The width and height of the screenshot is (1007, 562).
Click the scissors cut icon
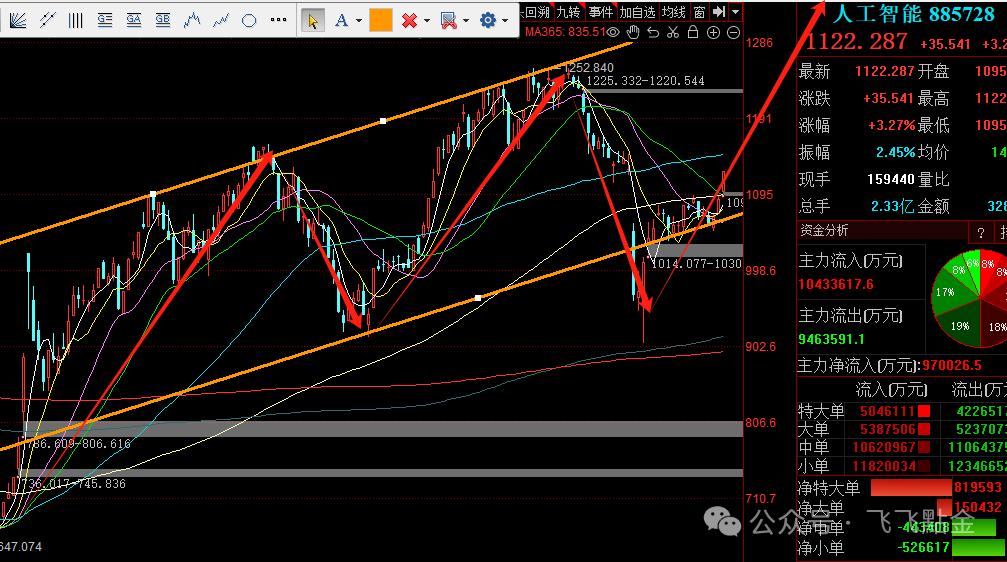[673, 32]
